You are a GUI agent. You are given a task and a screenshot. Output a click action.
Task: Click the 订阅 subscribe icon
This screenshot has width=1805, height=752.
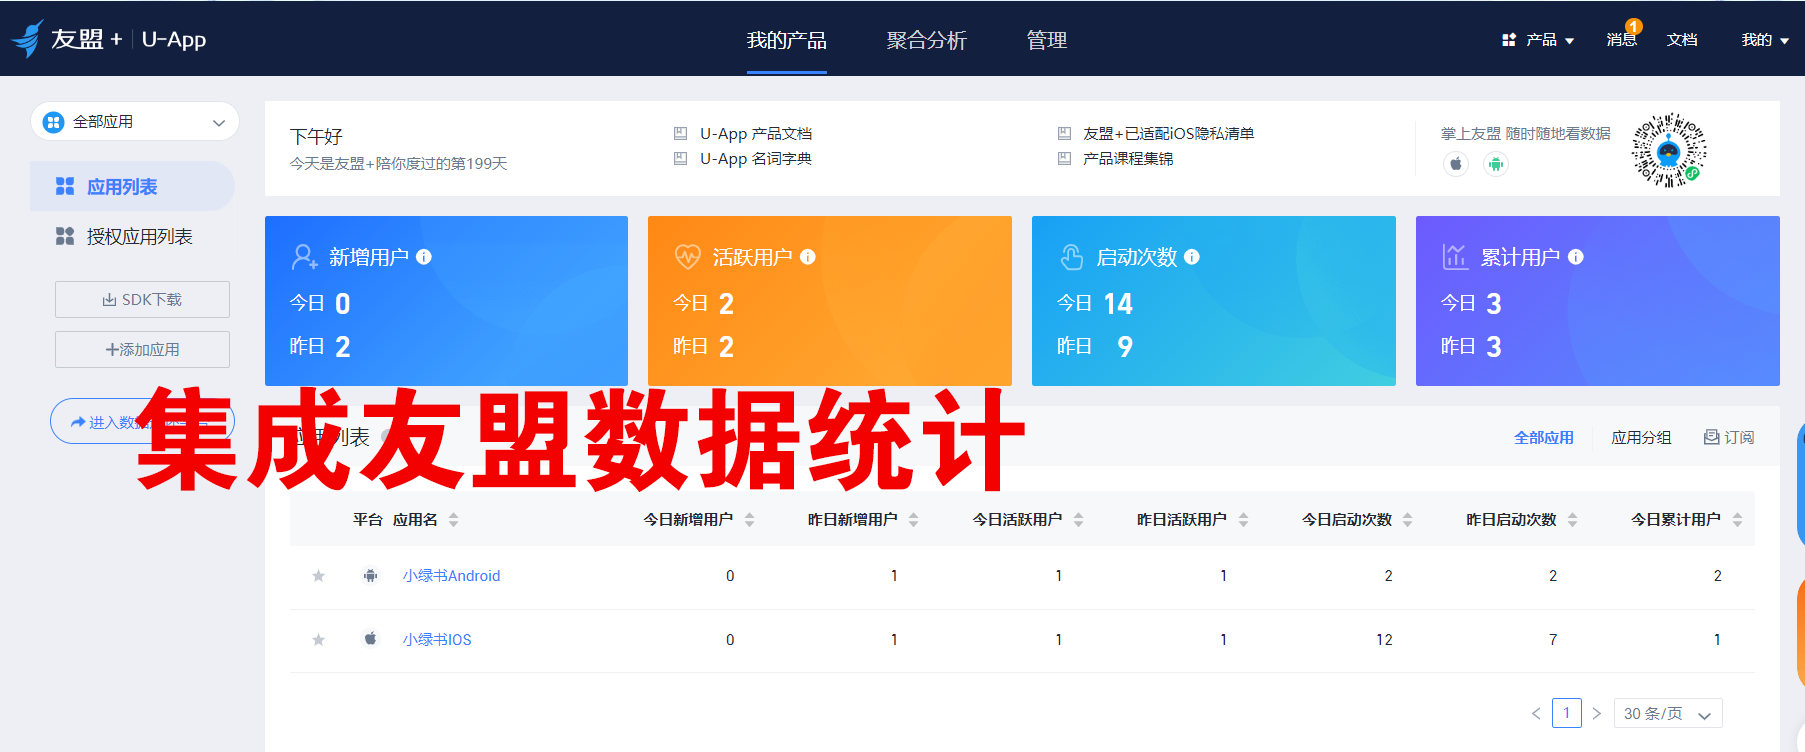1712,437
